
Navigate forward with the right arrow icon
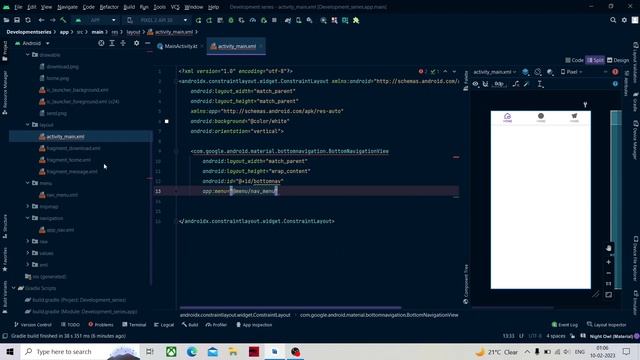coord(52,20)
